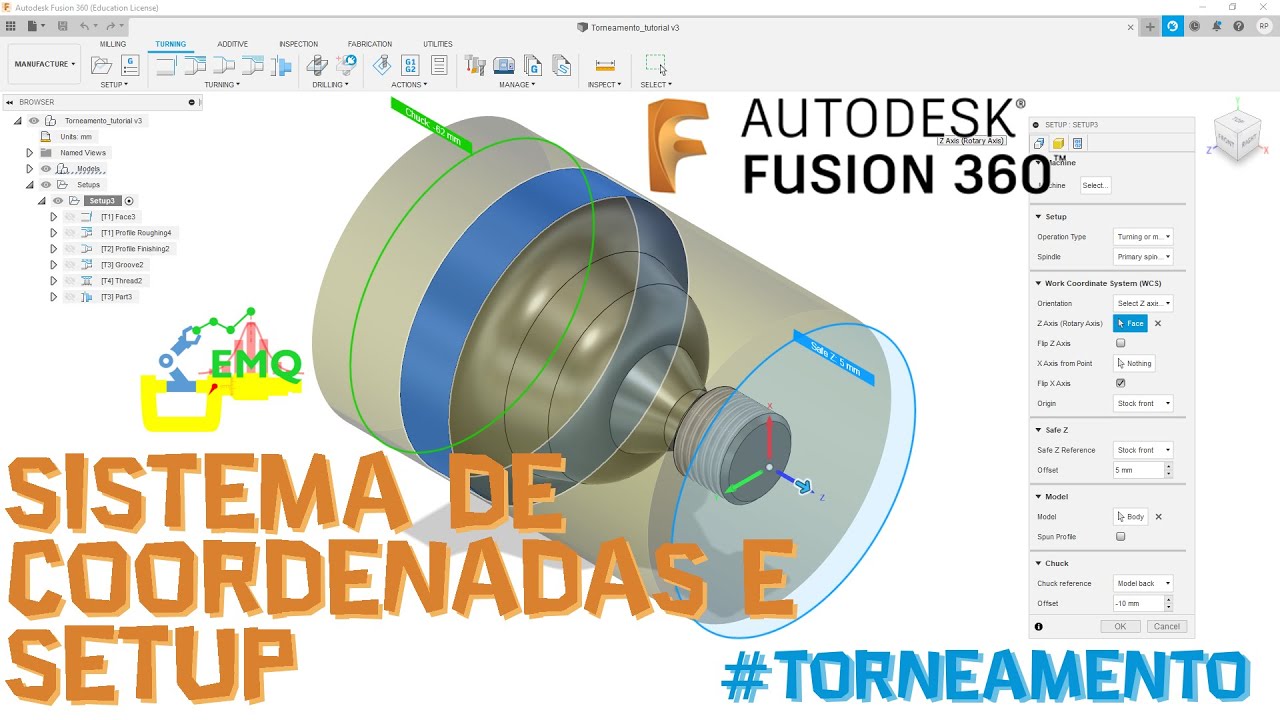Open the Machine Library icon in Manage
The height and width of the screenshot is (720, 1280).
click(505, 66)
